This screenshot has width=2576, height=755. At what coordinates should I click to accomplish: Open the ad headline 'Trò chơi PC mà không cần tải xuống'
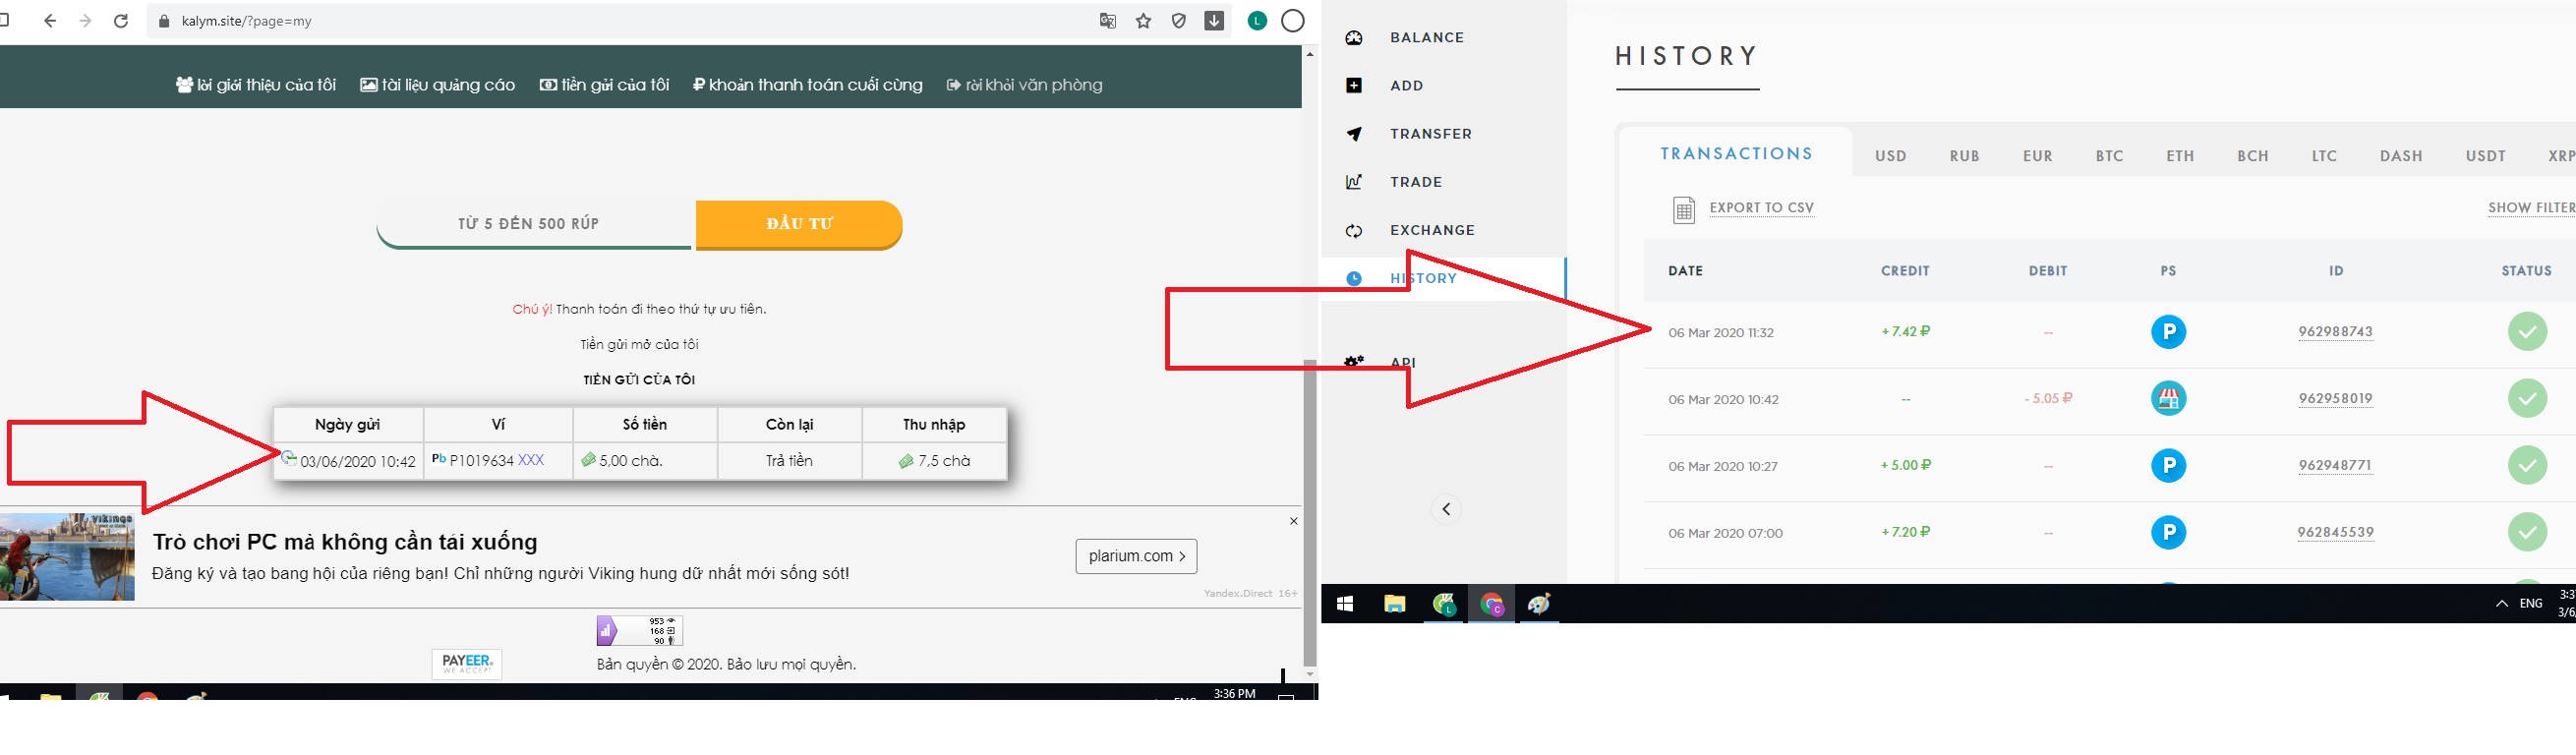(345, 542)
